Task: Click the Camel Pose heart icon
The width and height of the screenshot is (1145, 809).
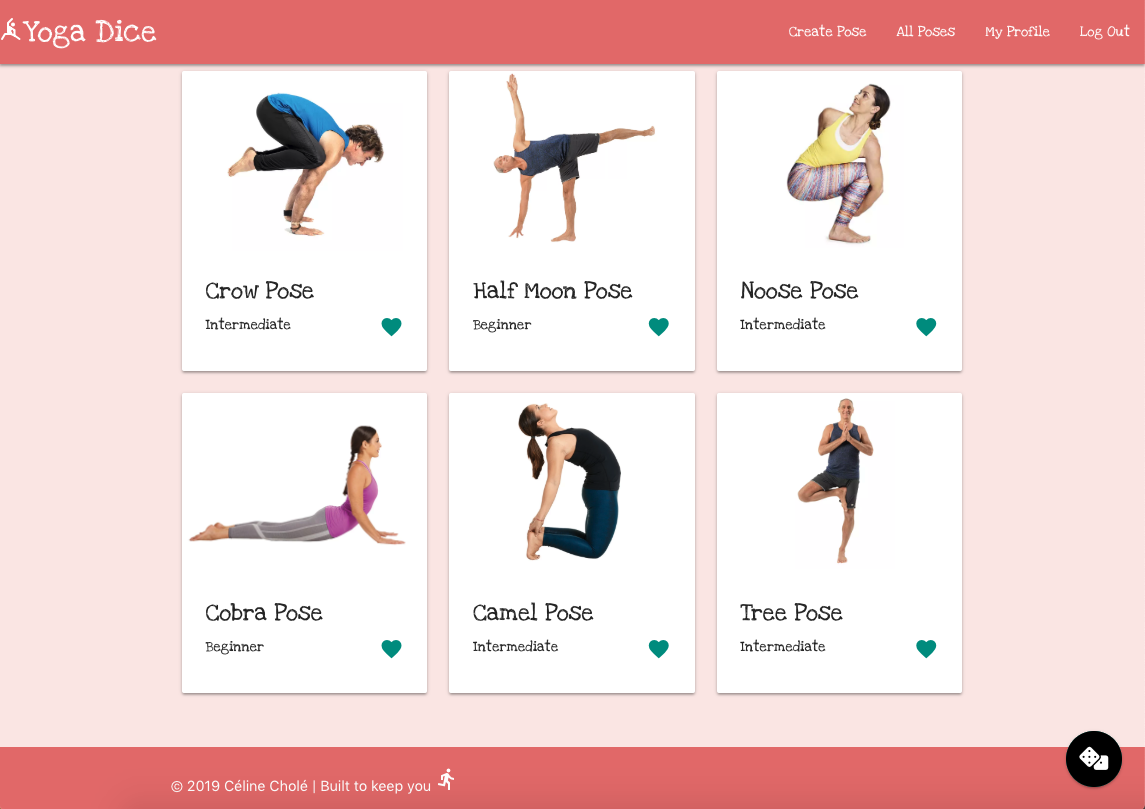Action: click(659, 648)
